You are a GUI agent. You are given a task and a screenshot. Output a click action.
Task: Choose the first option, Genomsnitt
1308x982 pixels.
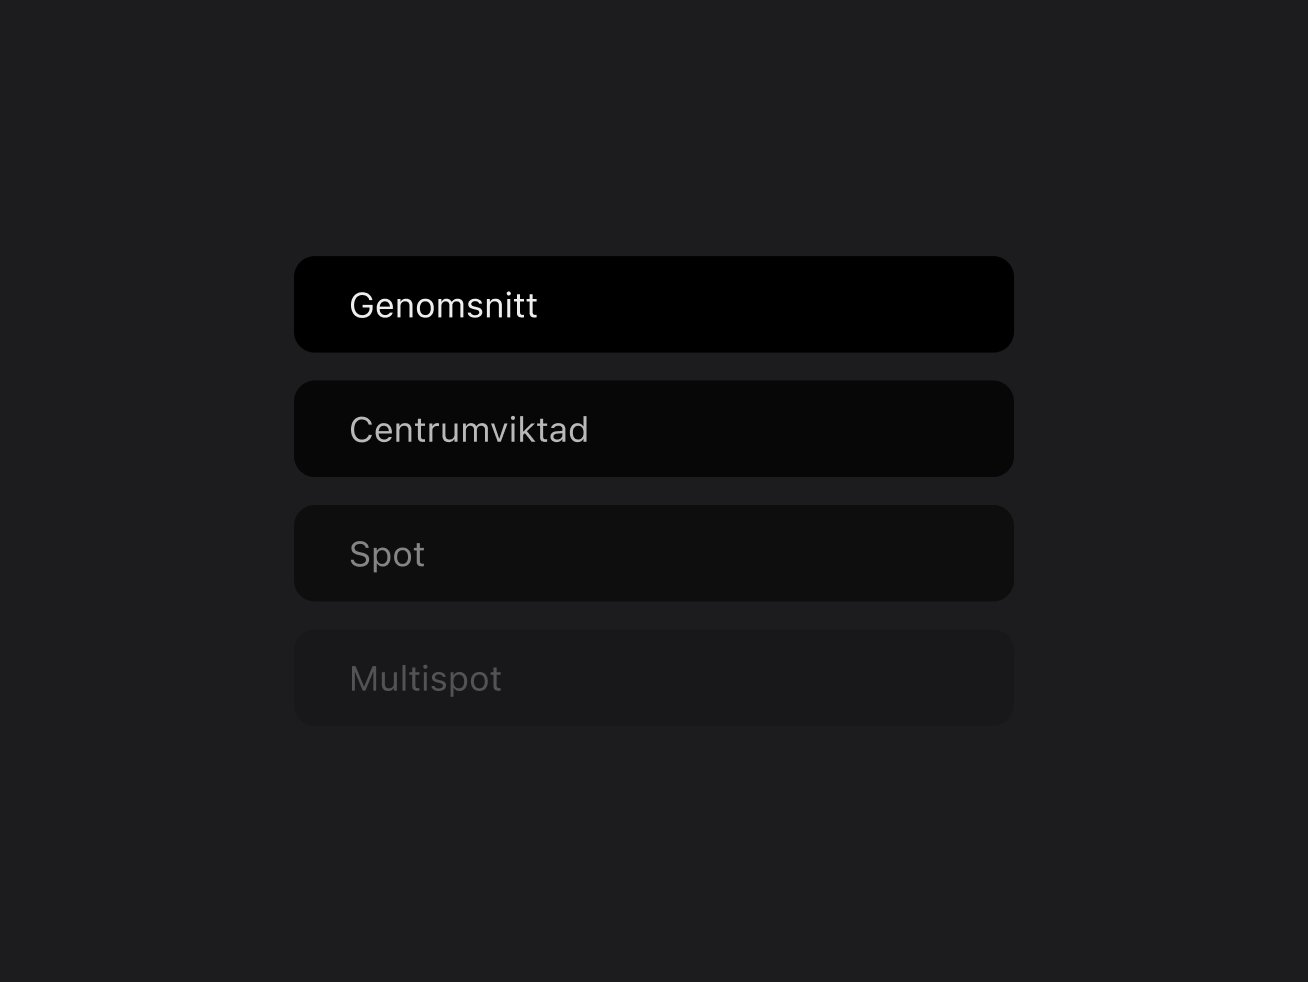point(653,304)
